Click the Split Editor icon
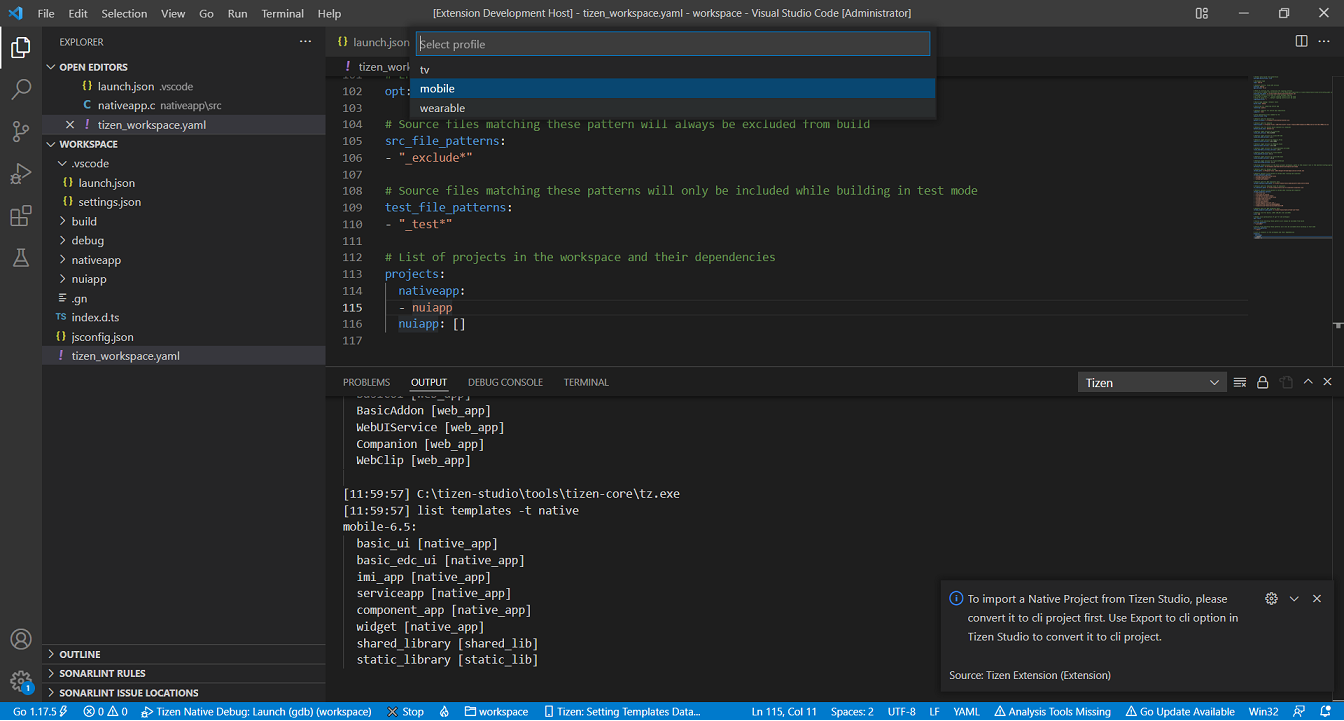This screenshot has height=721, width=1344. [1301, 41]
